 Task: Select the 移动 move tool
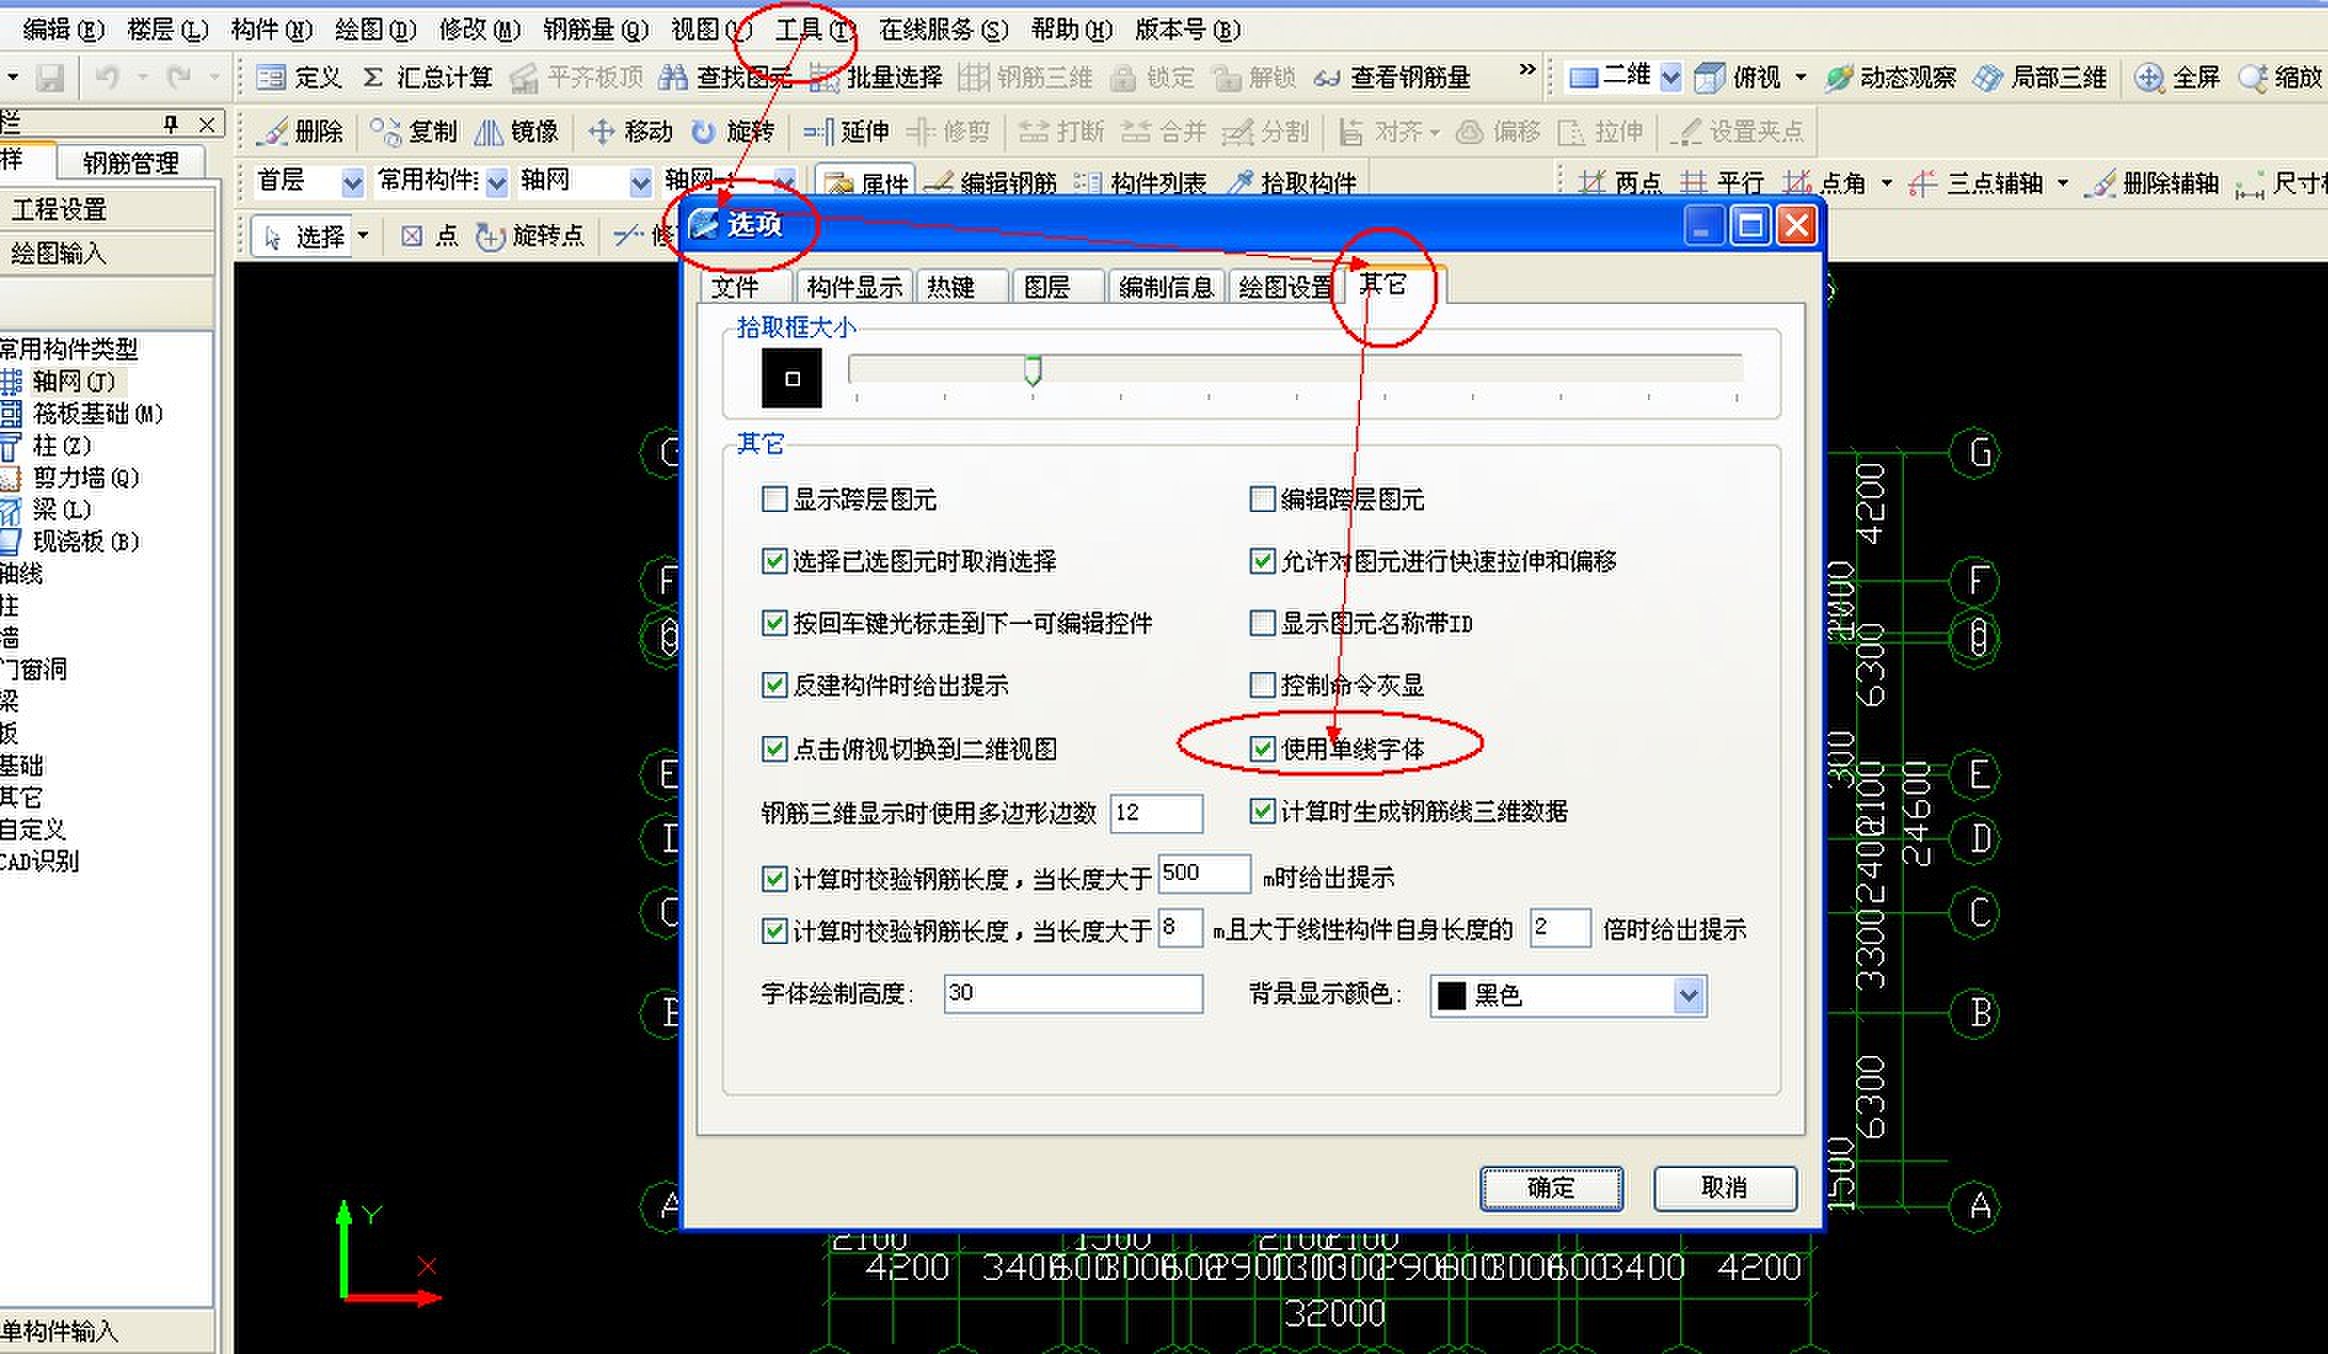[630, 131]
